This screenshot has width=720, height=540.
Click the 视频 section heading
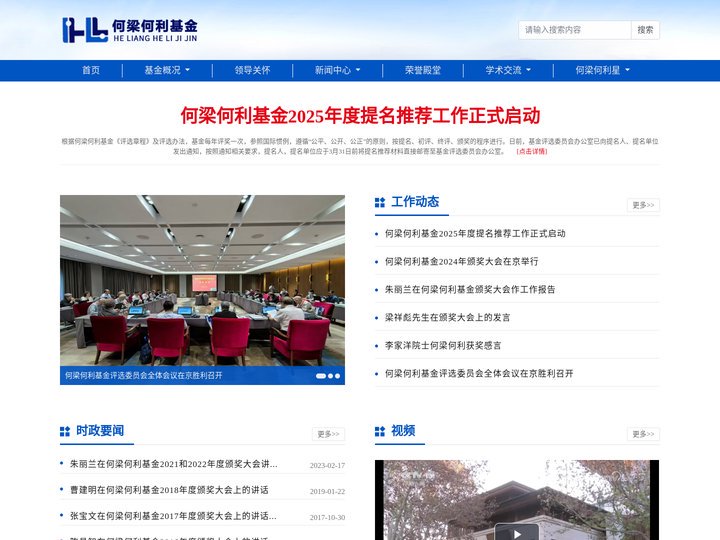[x=403, y=431]
